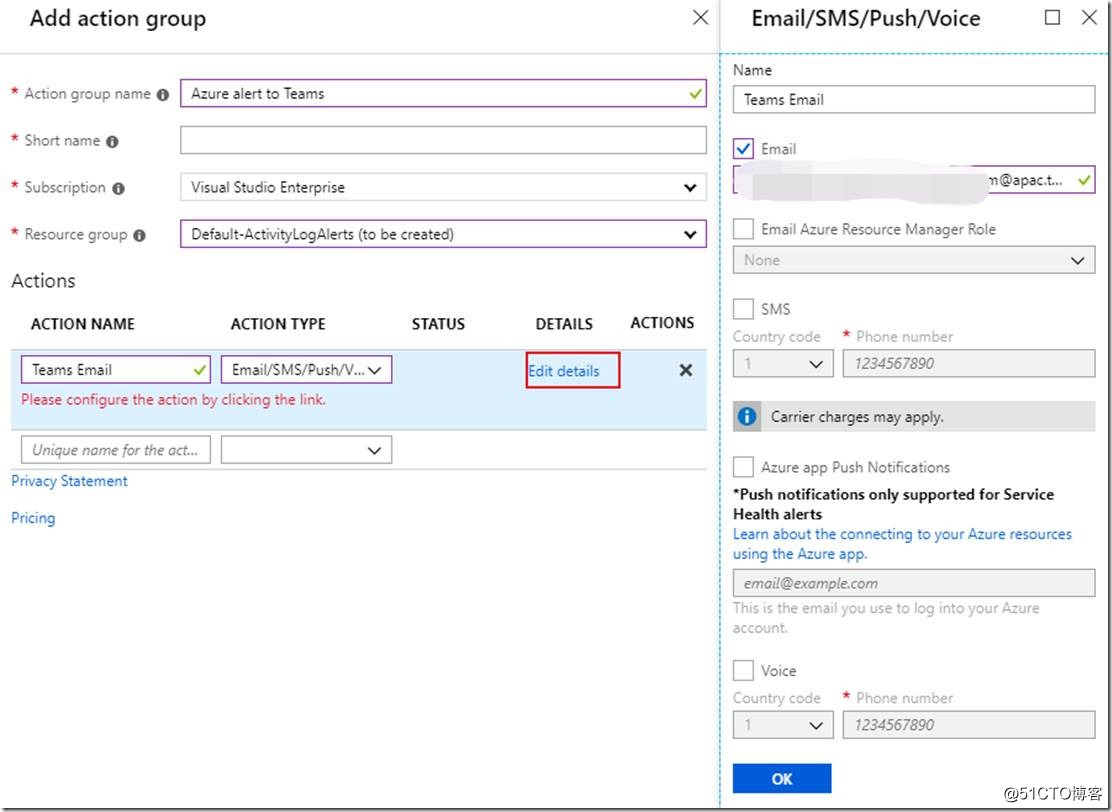
Task: Click the STATUS column header
Action: [438, 324]
